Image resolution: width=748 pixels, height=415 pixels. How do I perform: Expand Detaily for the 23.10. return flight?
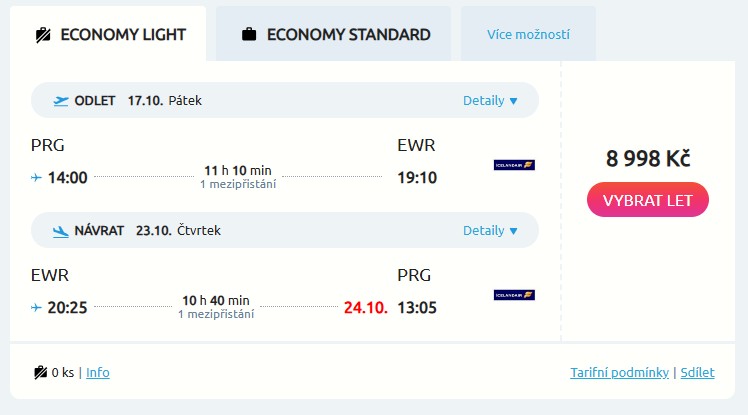pyautogui.click(x=490, y=231)
